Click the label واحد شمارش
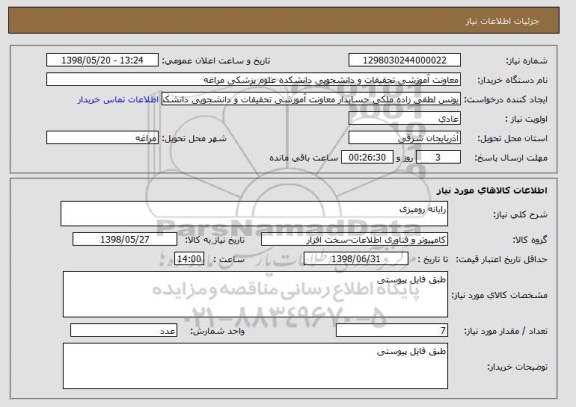576x407 pixels. [217, 331]
